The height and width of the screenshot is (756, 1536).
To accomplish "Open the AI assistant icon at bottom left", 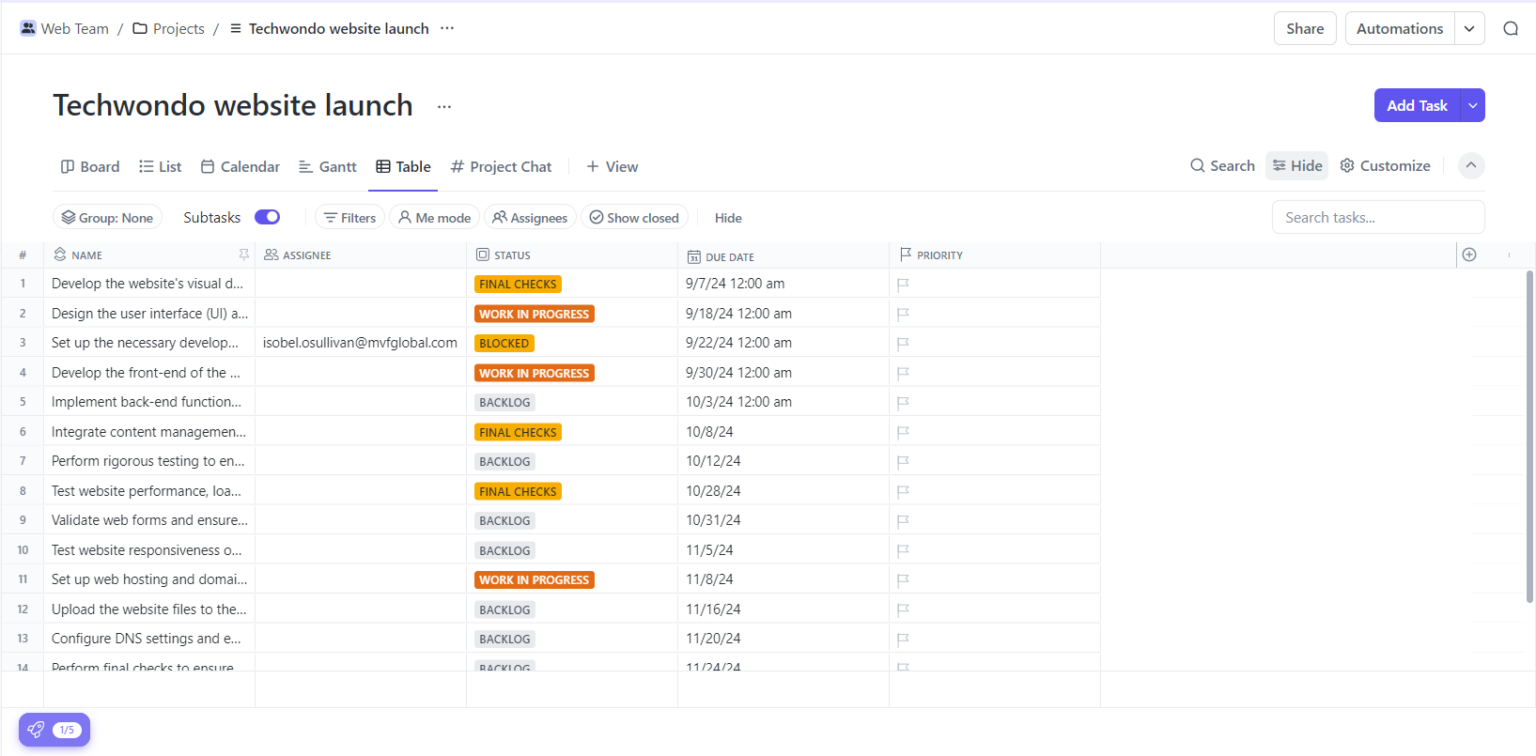I will pyautogui.click(x=36, y=729).
